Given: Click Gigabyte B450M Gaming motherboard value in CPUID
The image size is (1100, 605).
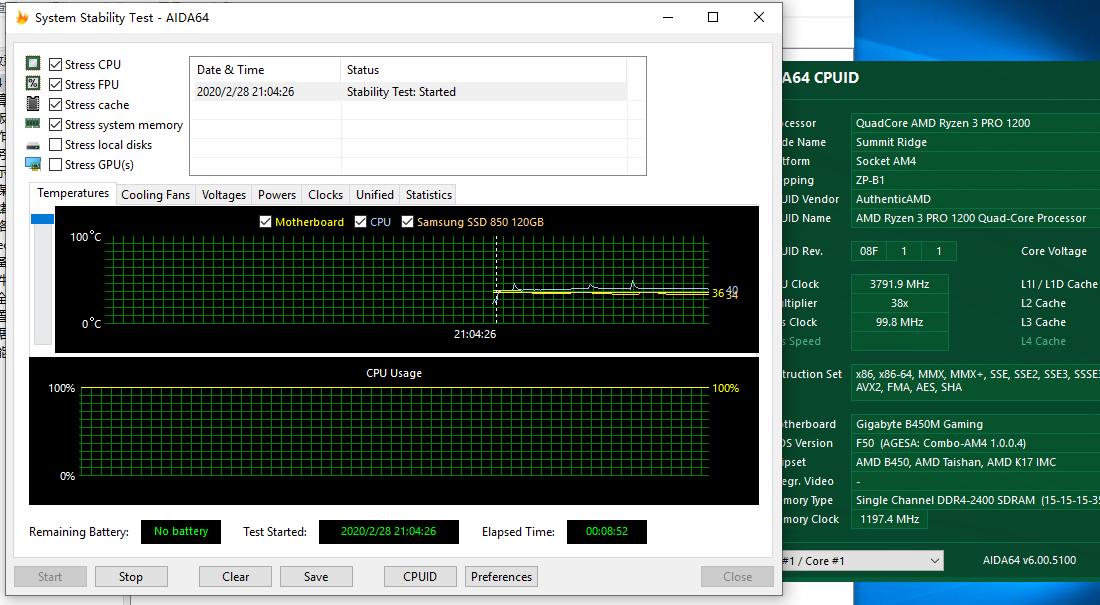Looking at the screenshot, I should (975, 424).
